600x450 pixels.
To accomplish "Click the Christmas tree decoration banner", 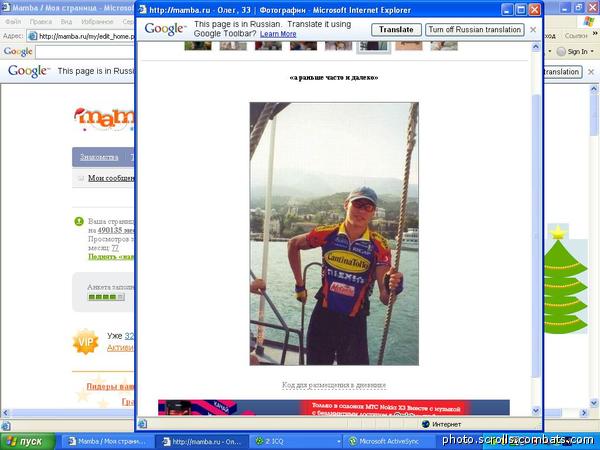I will point(566,279).
